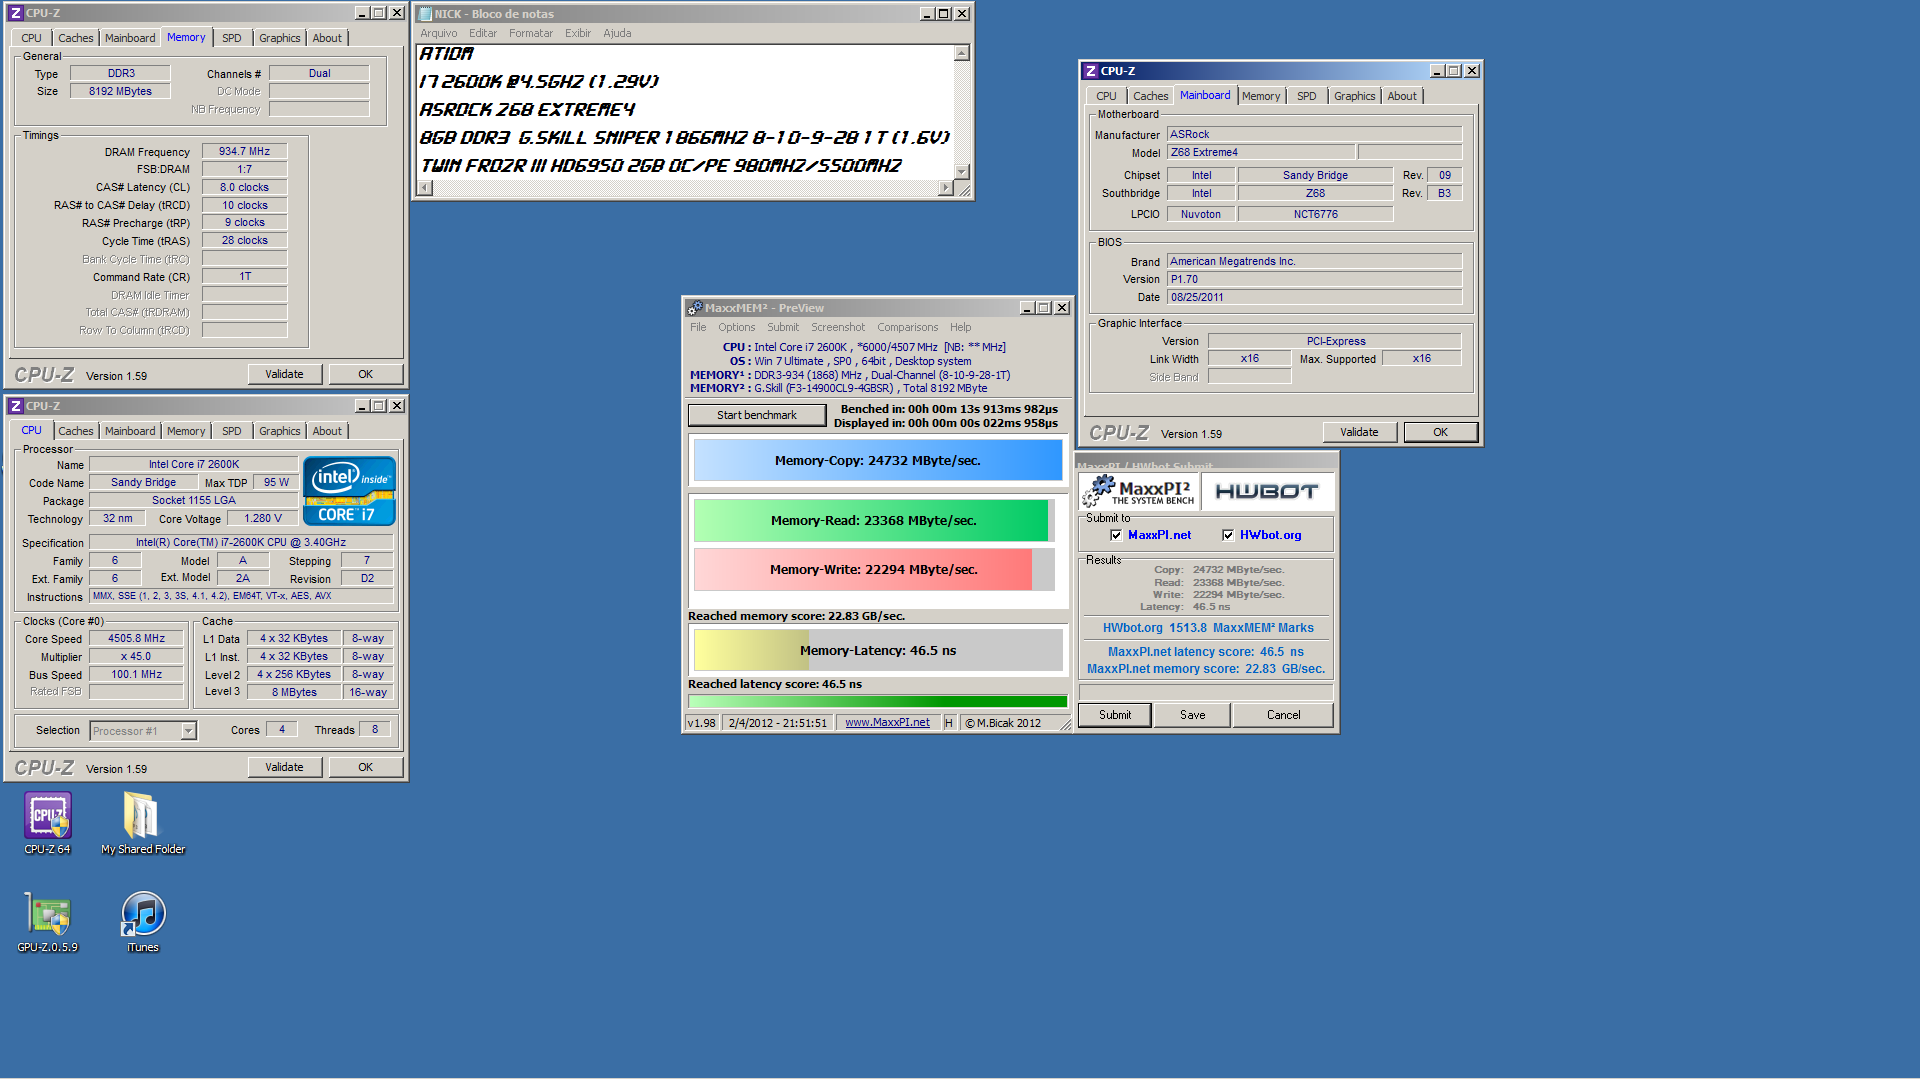The image size is (1920, 1080).
Task: Click the Core Voltage 1.280 V value
Action: pos(263,519)
